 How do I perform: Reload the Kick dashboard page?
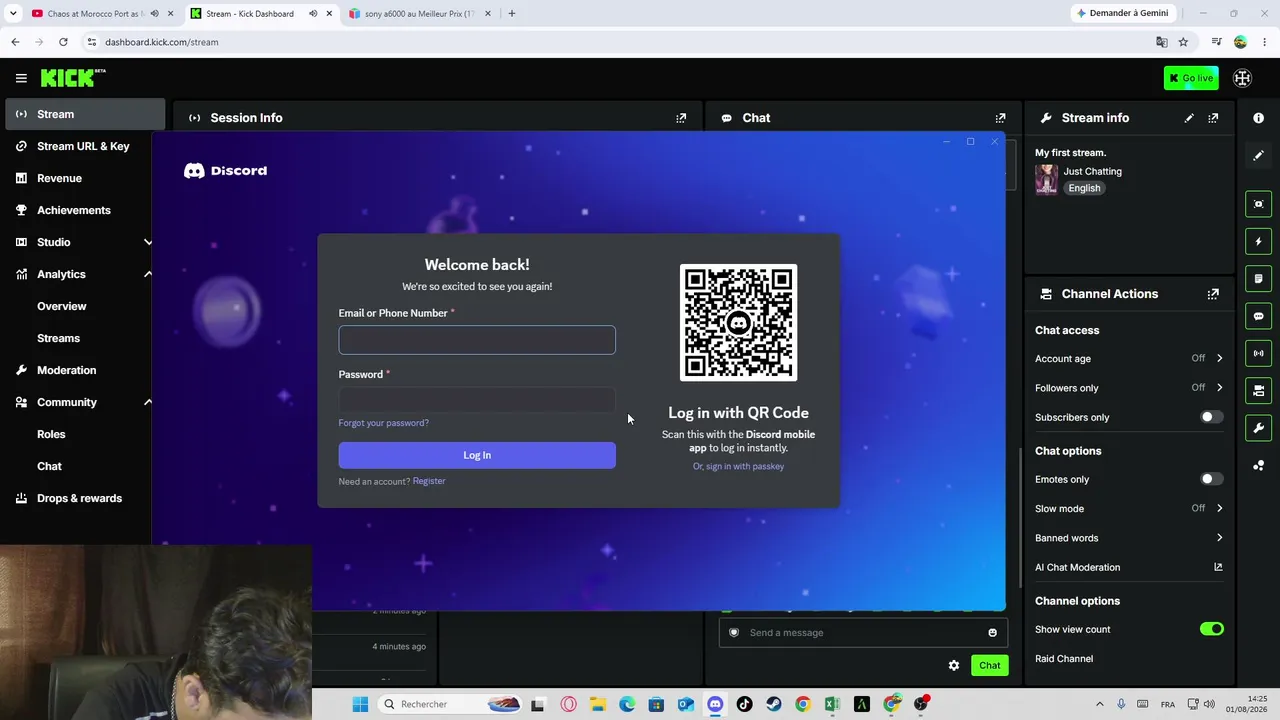63,42
